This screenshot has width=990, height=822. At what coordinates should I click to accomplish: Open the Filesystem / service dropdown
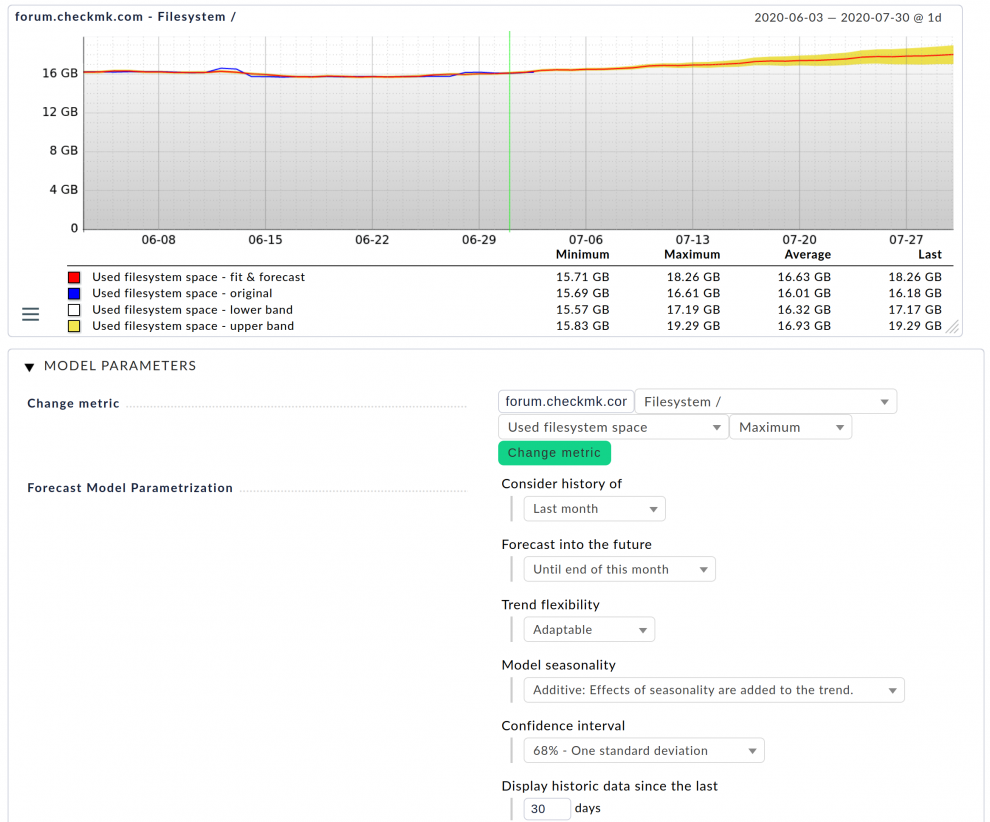tap(766, 402)
